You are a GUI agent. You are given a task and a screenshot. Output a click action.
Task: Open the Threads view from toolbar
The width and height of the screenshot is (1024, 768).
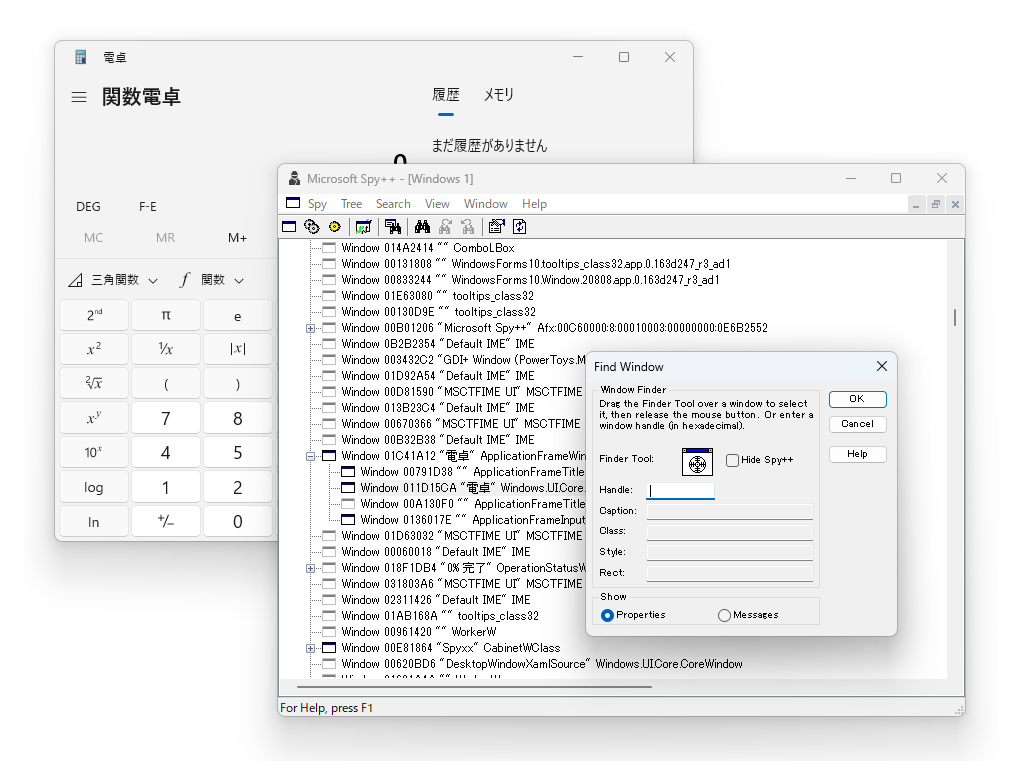click(333, 226)
